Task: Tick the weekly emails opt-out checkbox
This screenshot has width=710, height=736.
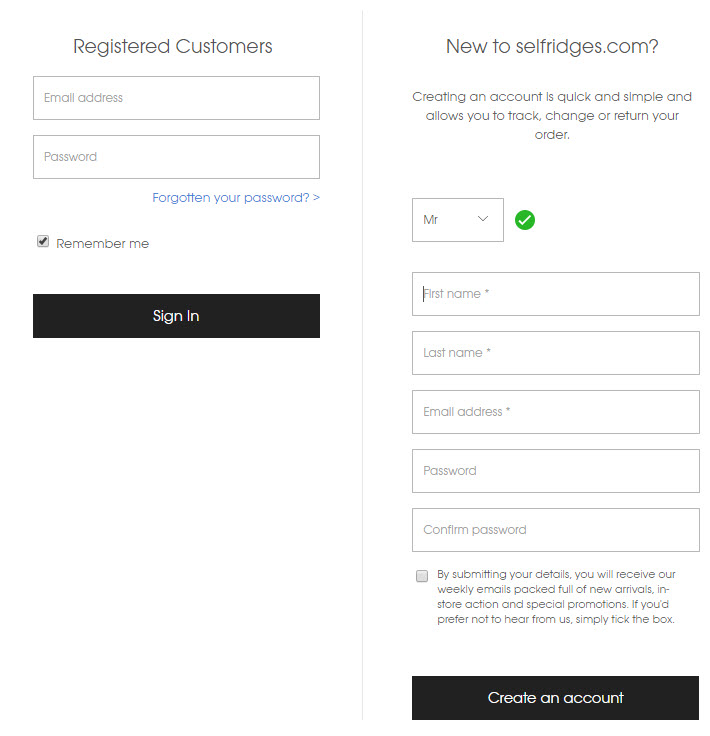Action: [x=422, y=576]
